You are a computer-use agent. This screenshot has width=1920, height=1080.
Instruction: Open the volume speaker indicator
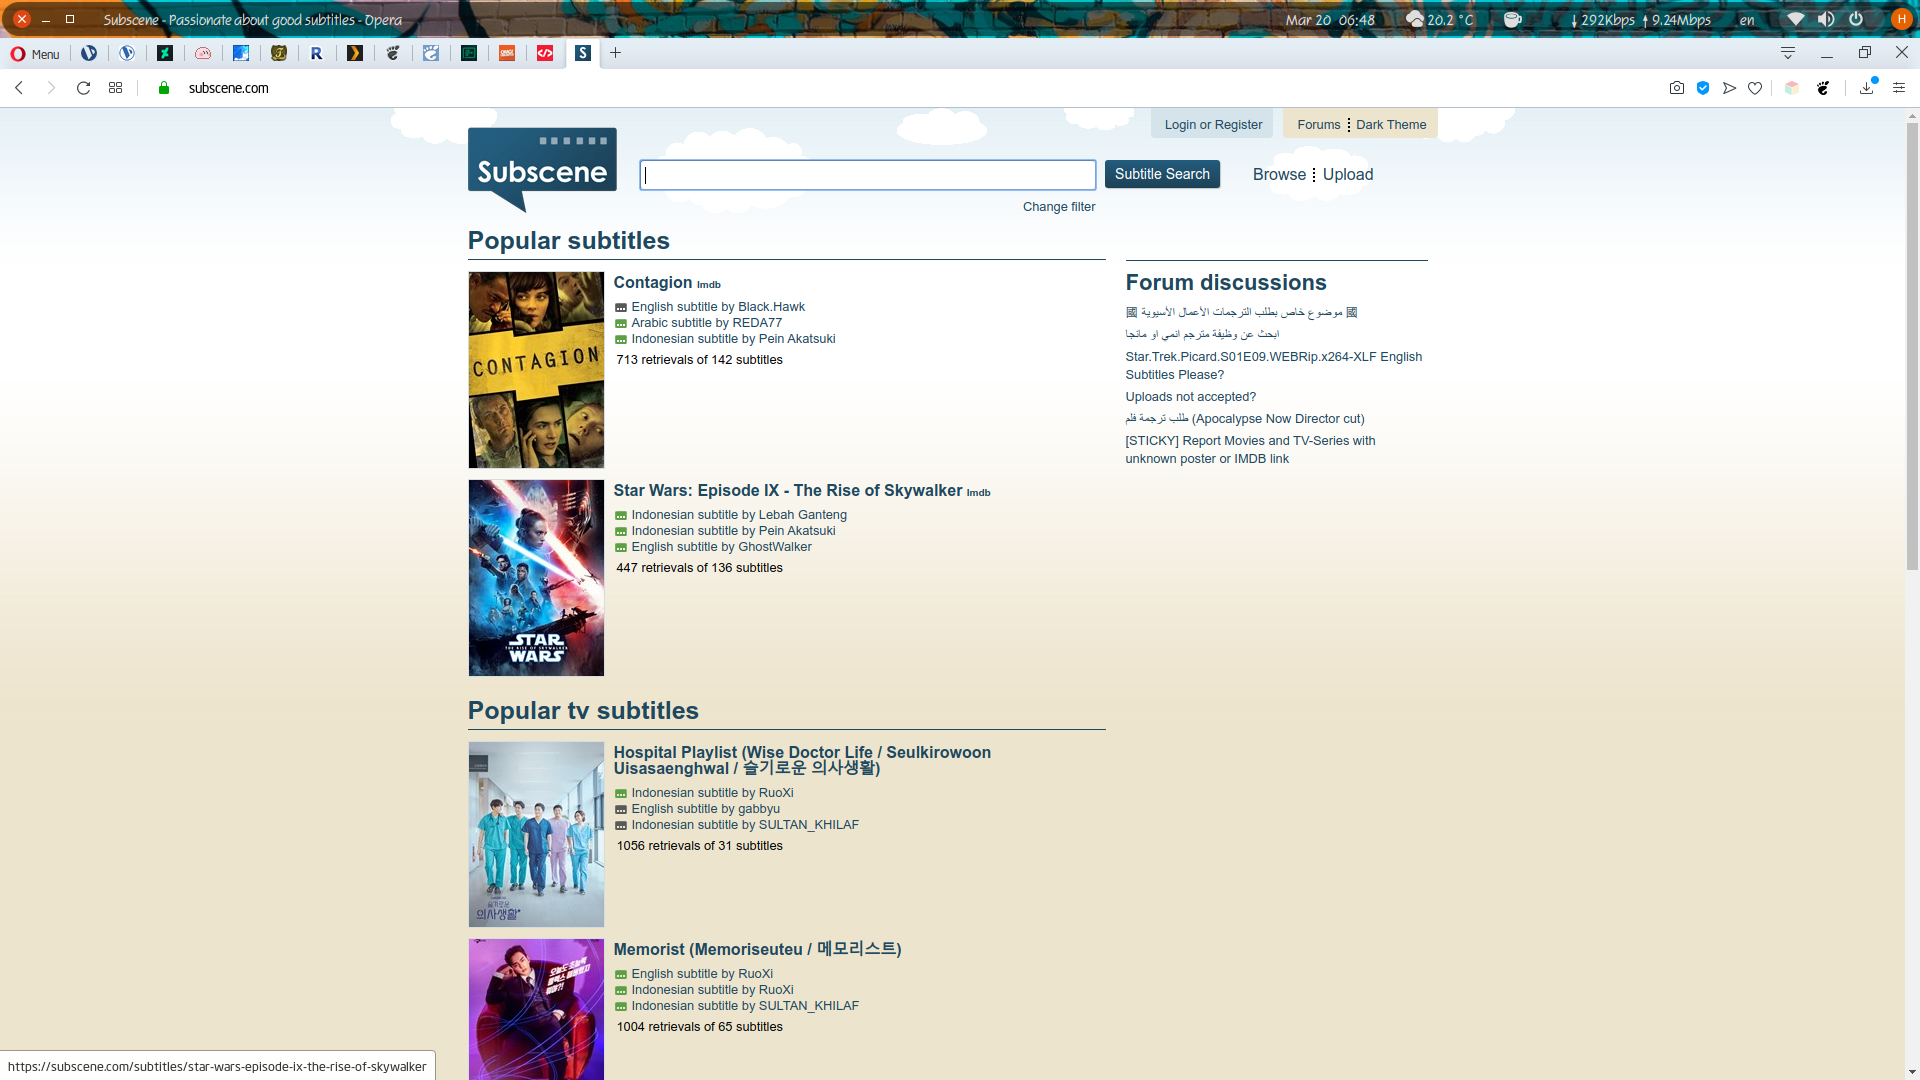click(1826, 19)
